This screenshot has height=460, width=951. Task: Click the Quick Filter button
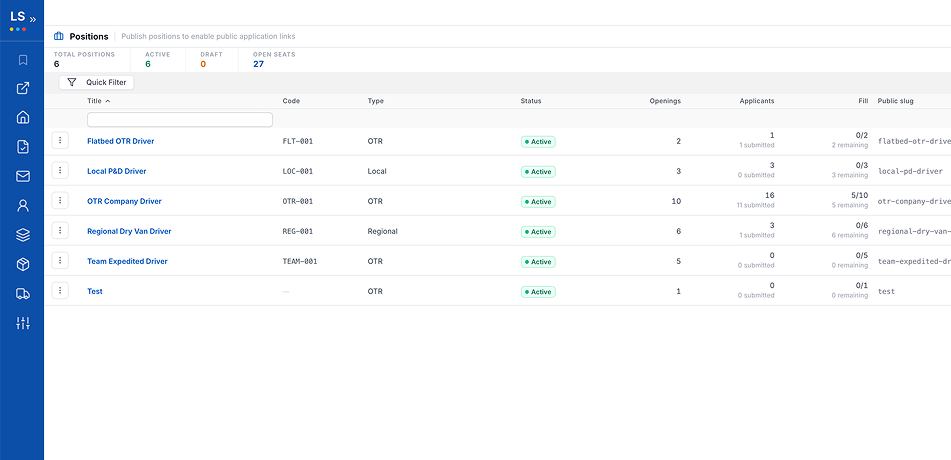tap(96, 83)
